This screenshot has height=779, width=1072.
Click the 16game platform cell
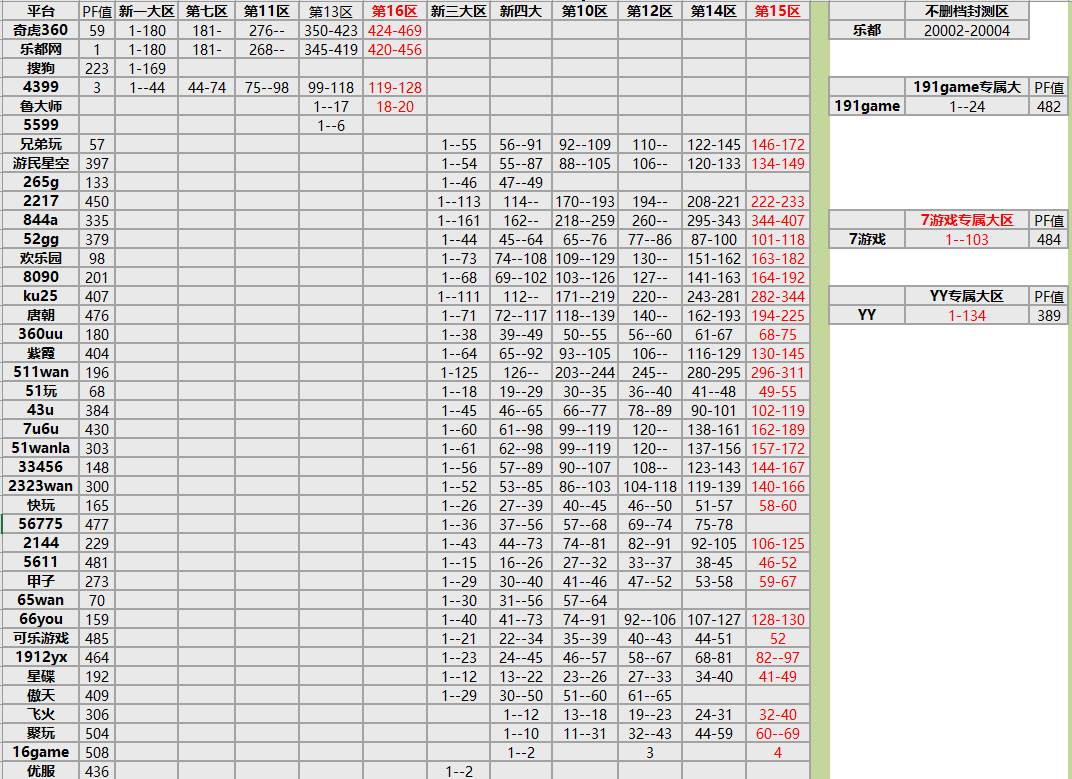pos(40,752)
